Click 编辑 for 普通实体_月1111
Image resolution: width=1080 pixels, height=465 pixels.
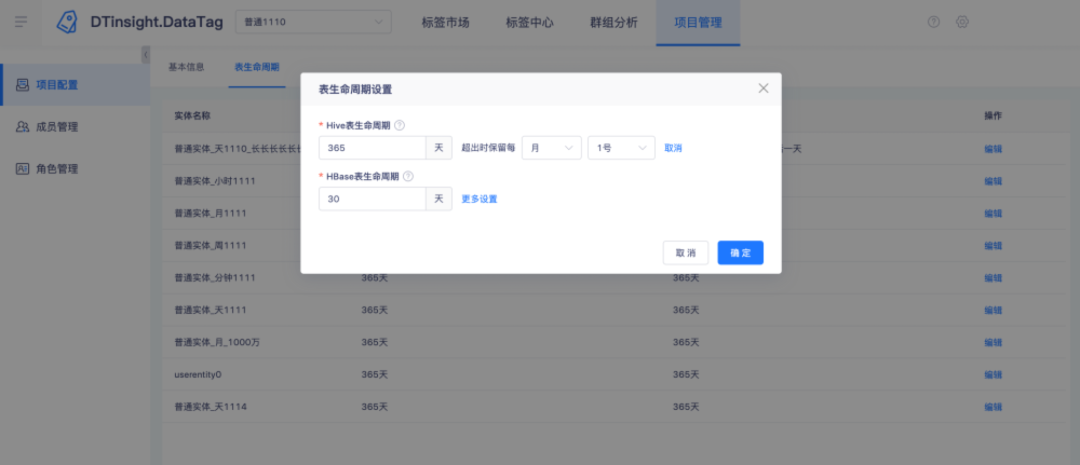point(993,214)
